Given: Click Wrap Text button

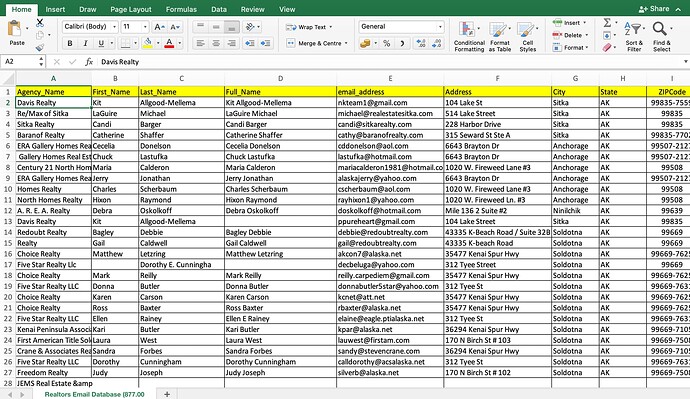Looking at the screenshot, I should click(309, 27).
